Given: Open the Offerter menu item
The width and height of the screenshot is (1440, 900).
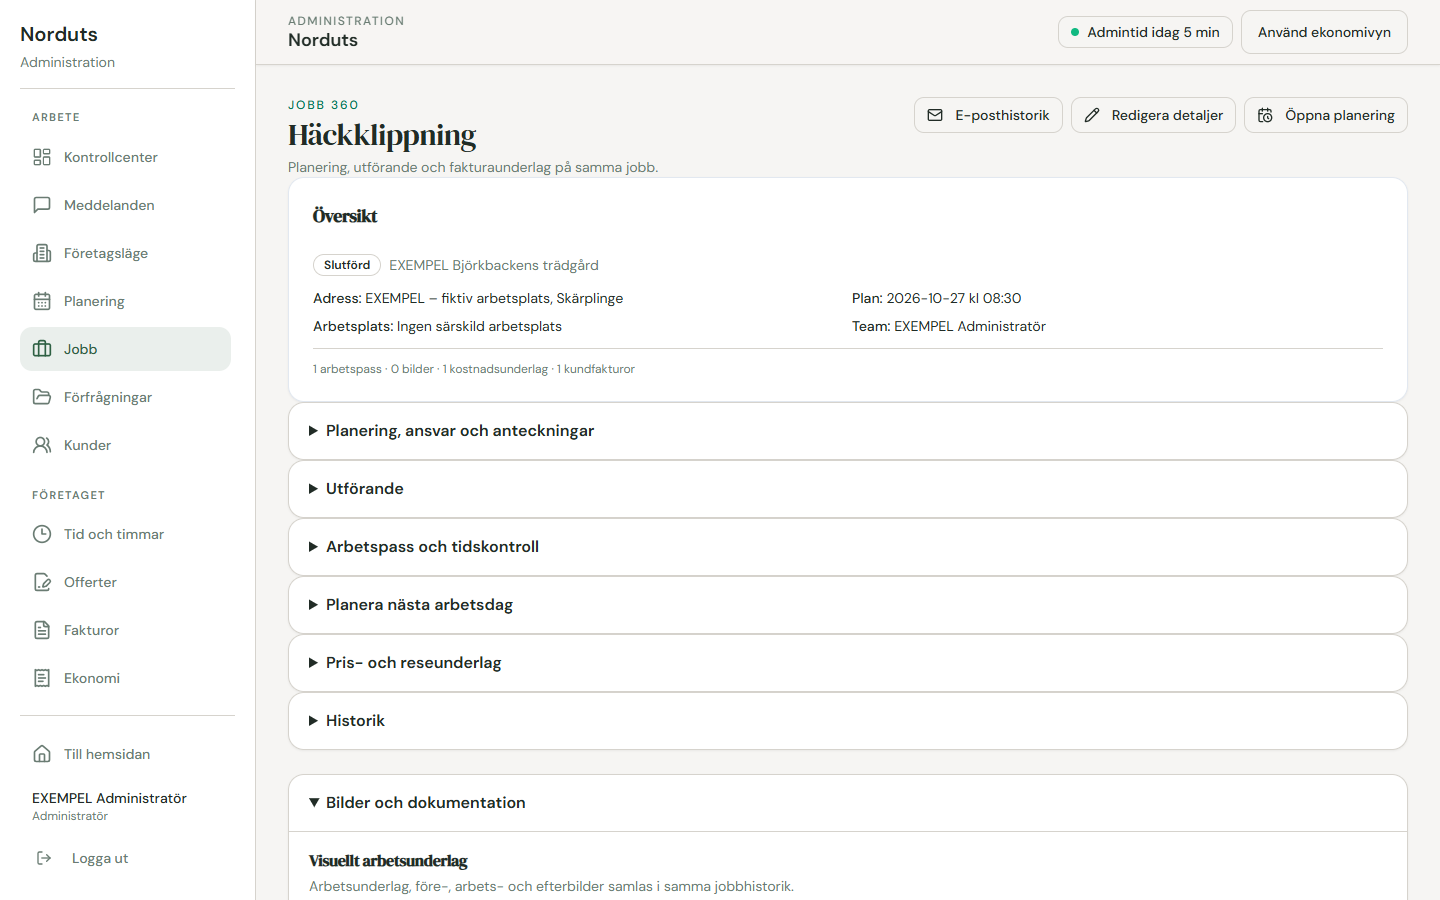Looking at the screenshot, I should [125, 582].
